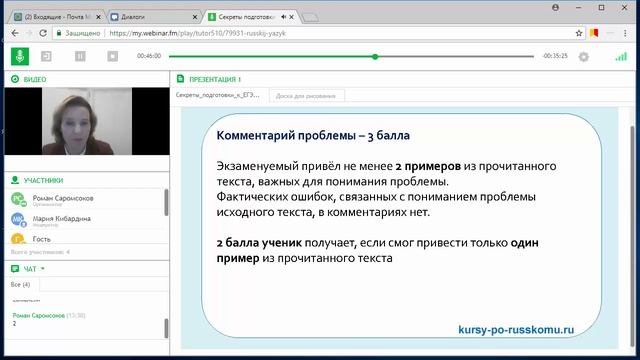Open the Chrome three-dot menu
This screenshot has height=360, width=640.
click(x=625, y=33)
